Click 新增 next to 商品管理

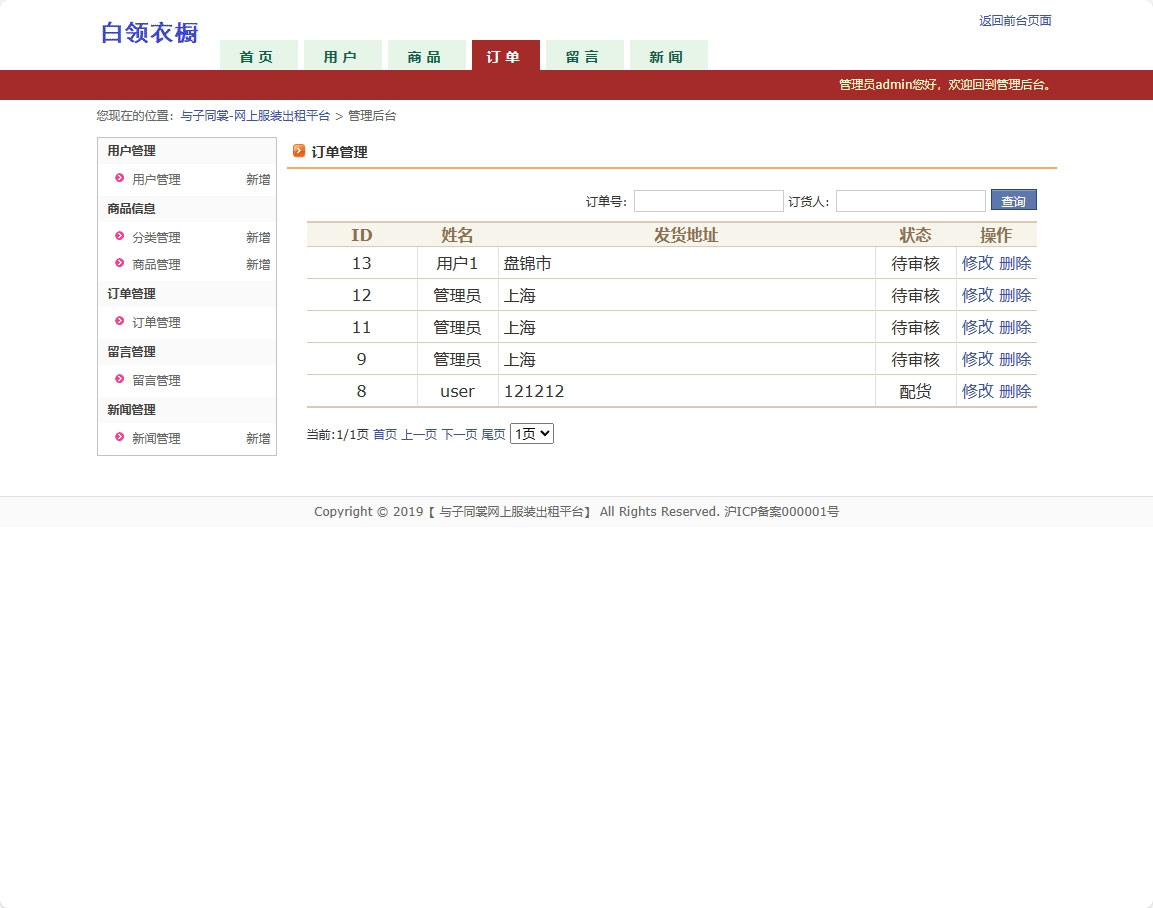pyautogui.click(x=257, y=264)
